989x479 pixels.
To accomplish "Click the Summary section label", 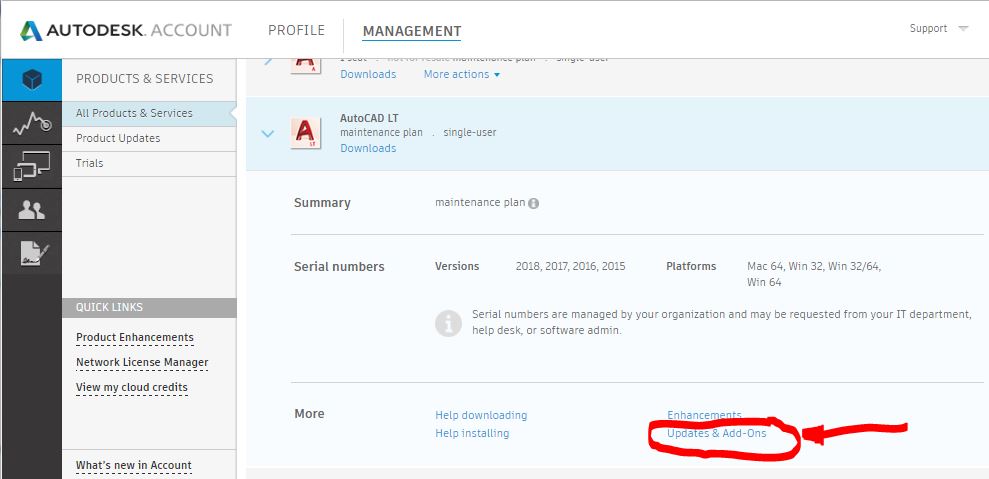I will pyautogui.click(x=322, y=203).
